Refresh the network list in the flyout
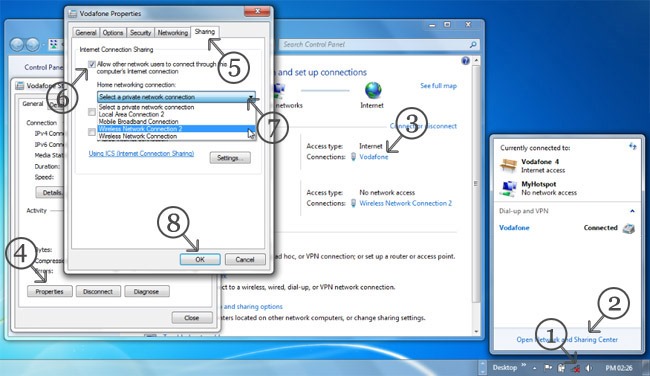650x376 pixels. click(633, 146)
